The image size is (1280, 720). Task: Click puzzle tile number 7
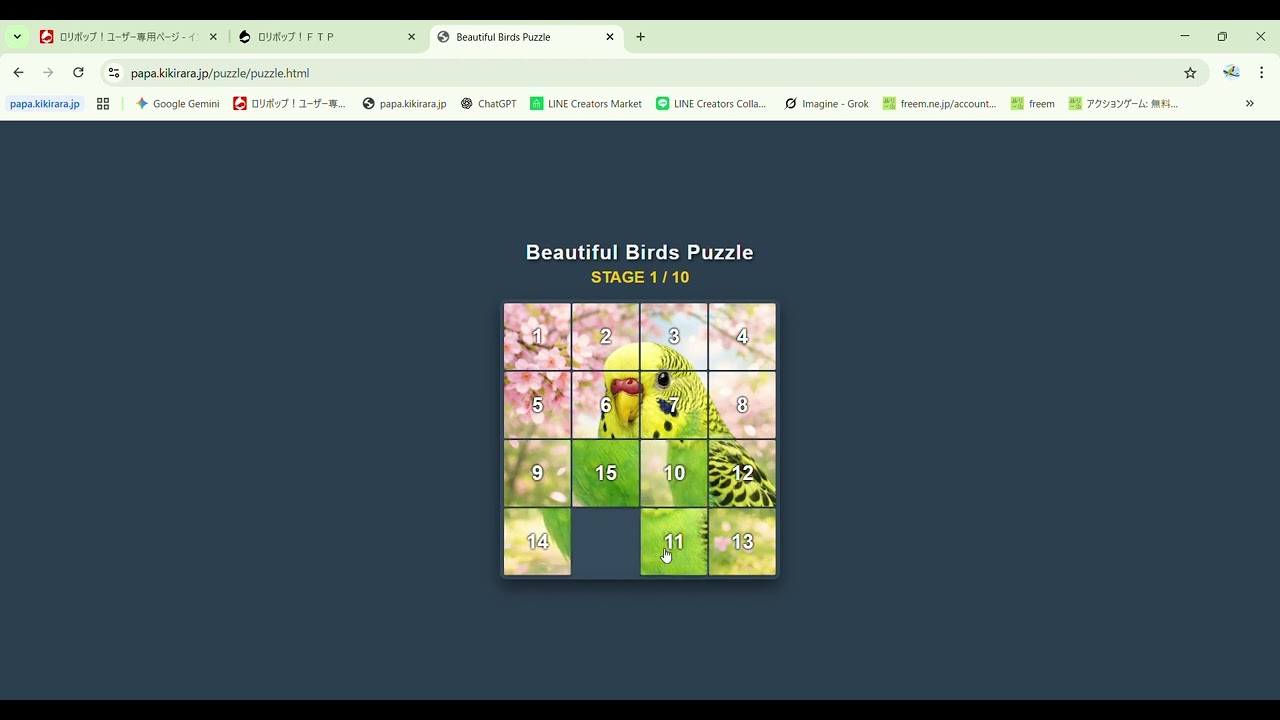pos(674,405)
